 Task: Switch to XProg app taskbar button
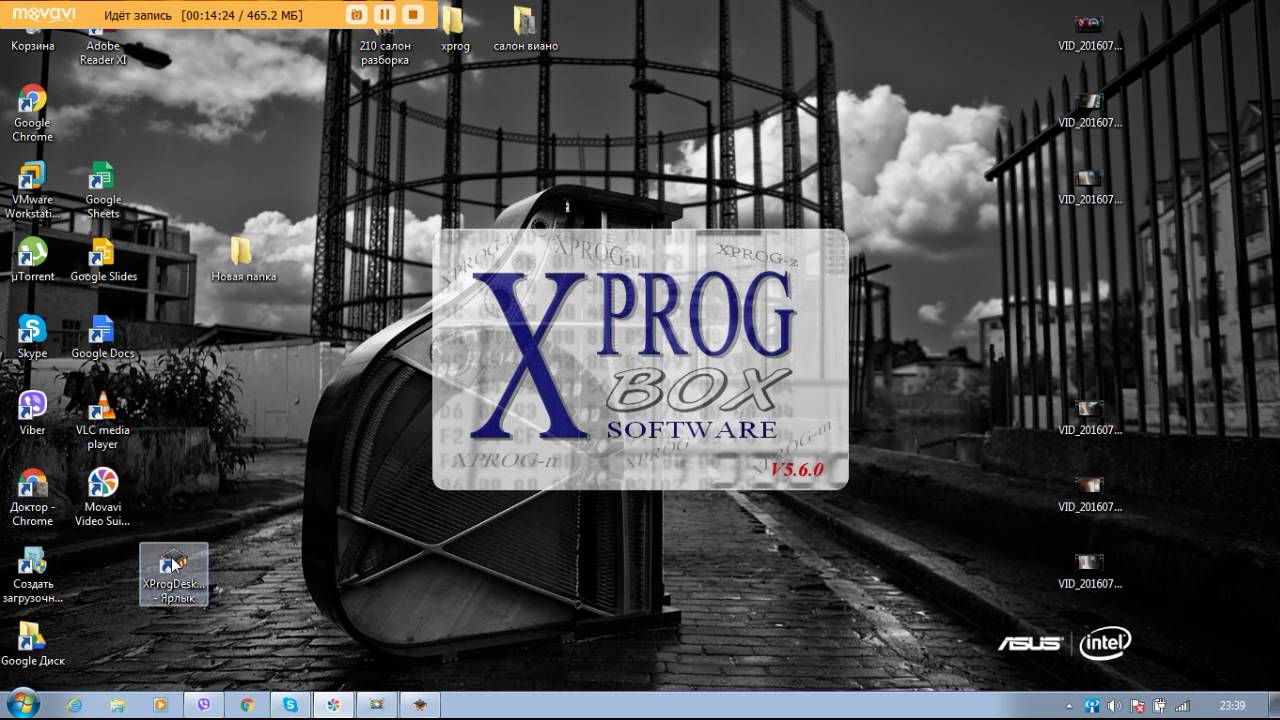point(420,705)
